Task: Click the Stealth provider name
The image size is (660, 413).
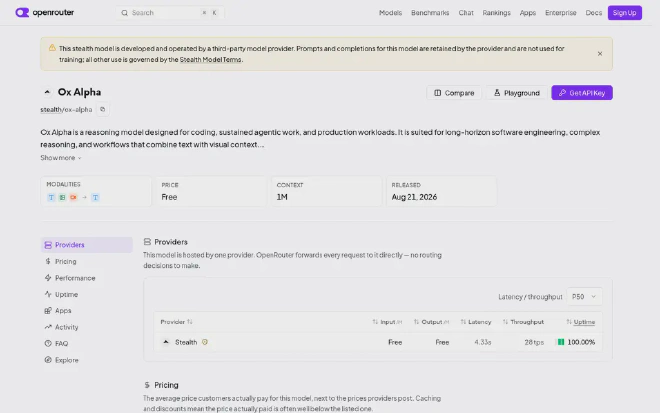Action: pyautogui.click(x=186, y=342)
